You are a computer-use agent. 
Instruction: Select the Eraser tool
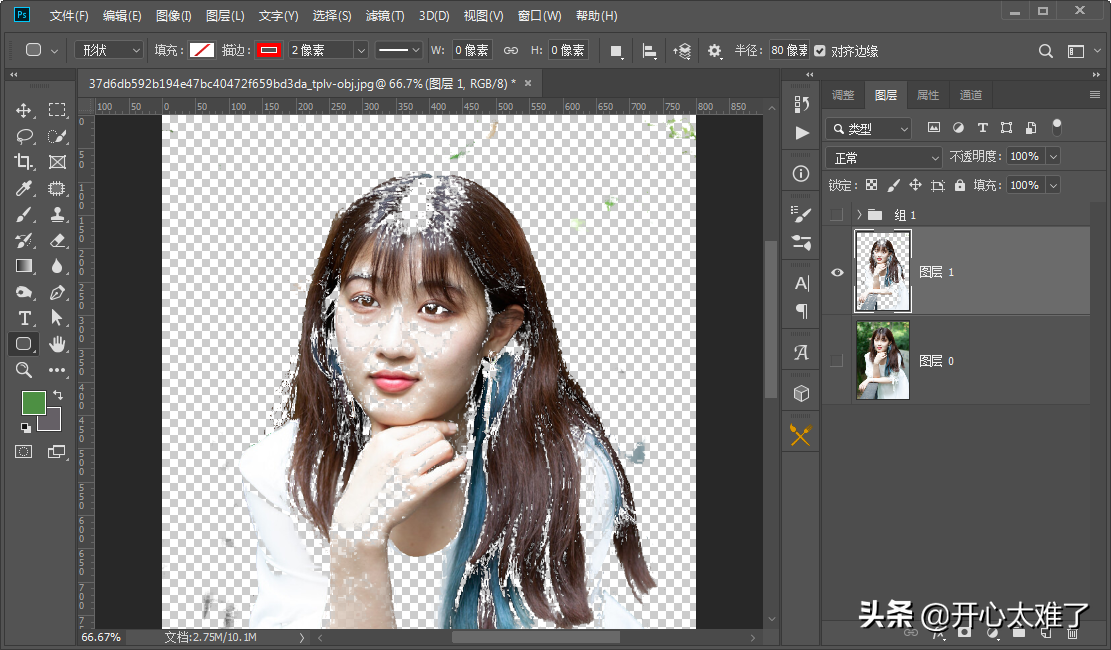click(57, 240)
